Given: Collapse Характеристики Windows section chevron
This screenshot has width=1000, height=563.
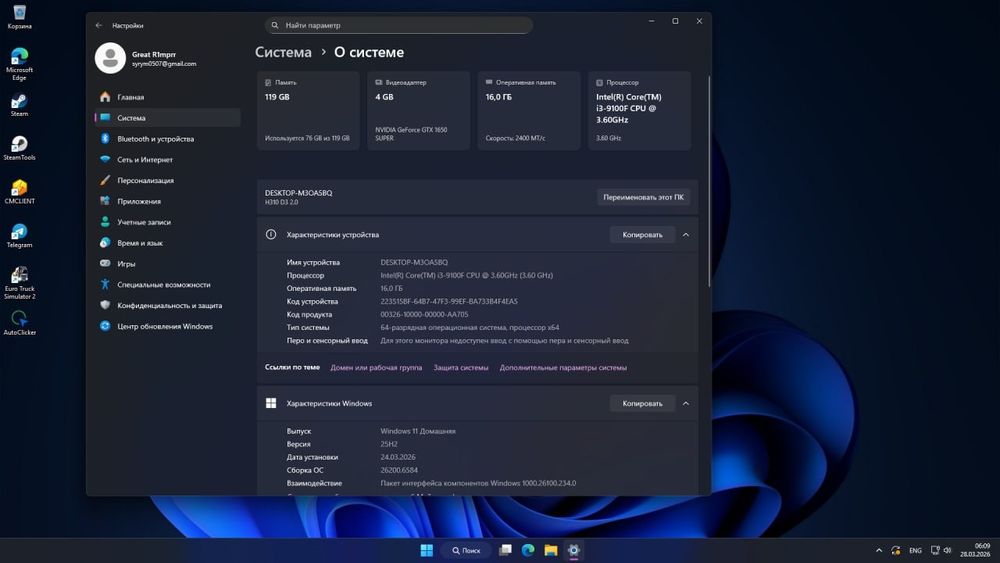Looking at the screenshot, I should click(686, 404).
